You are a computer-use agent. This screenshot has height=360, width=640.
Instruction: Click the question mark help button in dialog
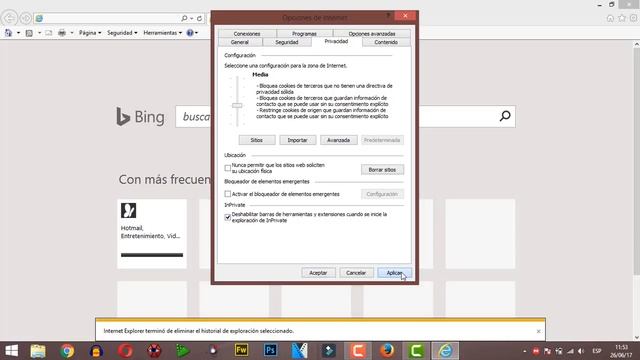tap(388, 16)
